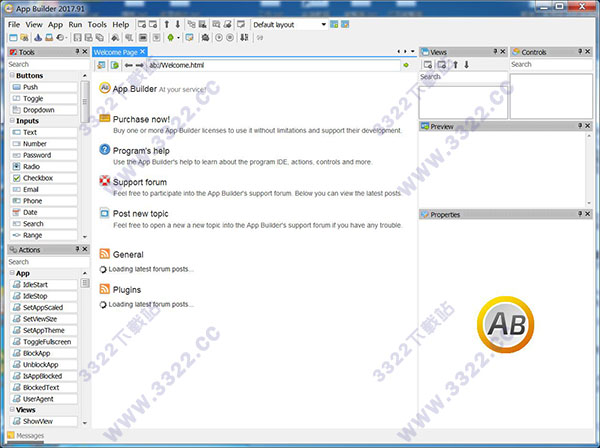The height and width of the screenshot is (448, 600).
Task: Close the Welcome Page tab
Action: point(142,51)
